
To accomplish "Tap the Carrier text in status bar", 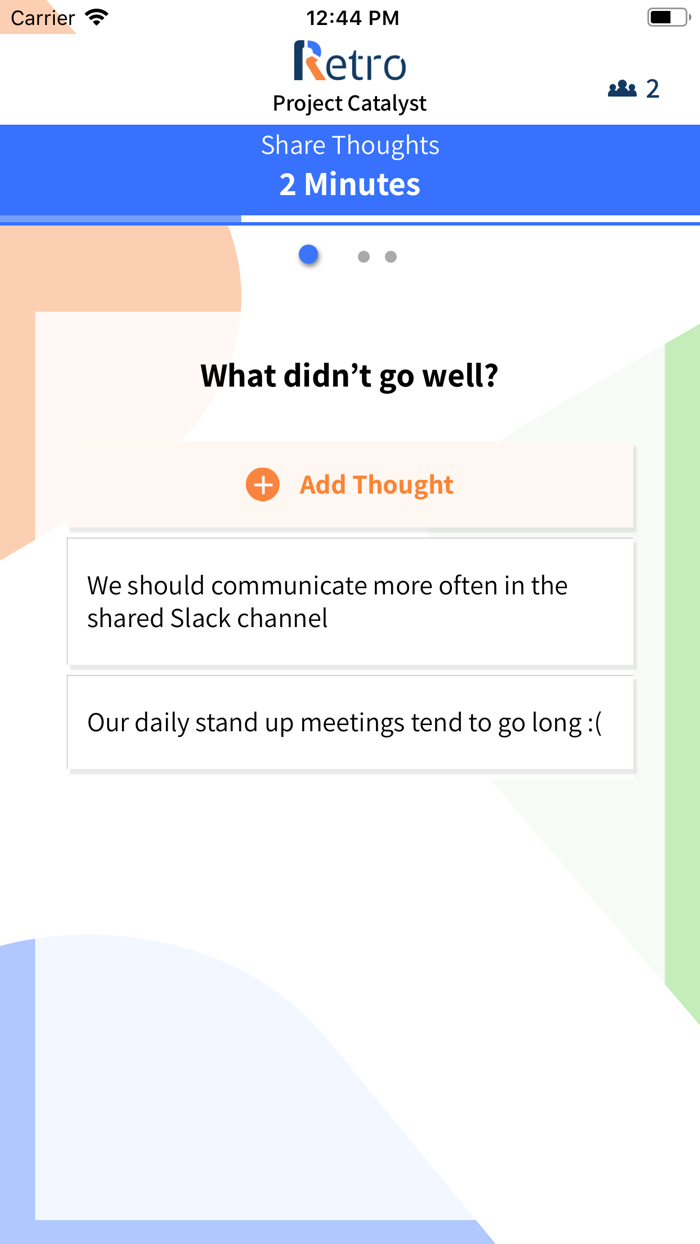I will [x=43, y=17].
